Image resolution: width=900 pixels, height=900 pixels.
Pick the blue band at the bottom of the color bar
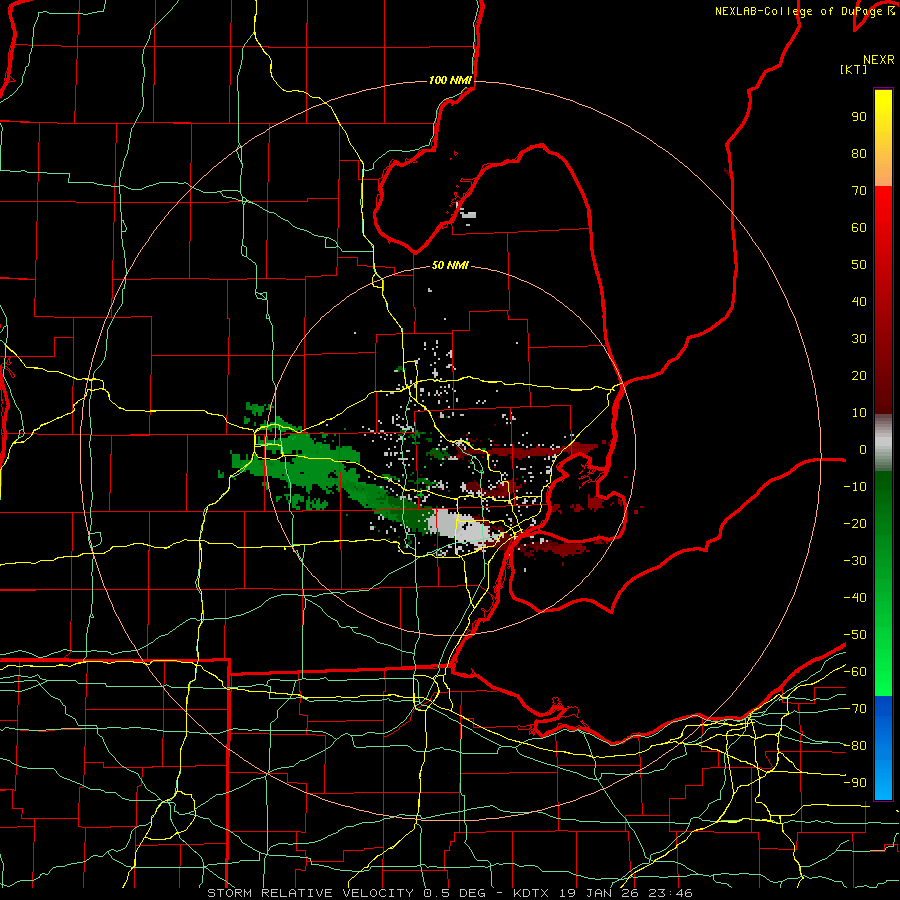pyautogui.click(x=883, y=747)
